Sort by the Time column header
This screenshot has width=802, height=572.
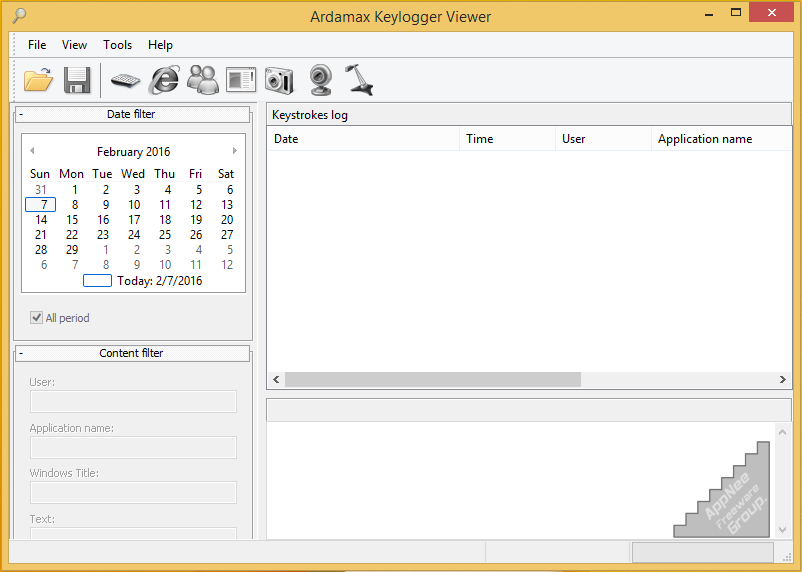click(507, 139)
